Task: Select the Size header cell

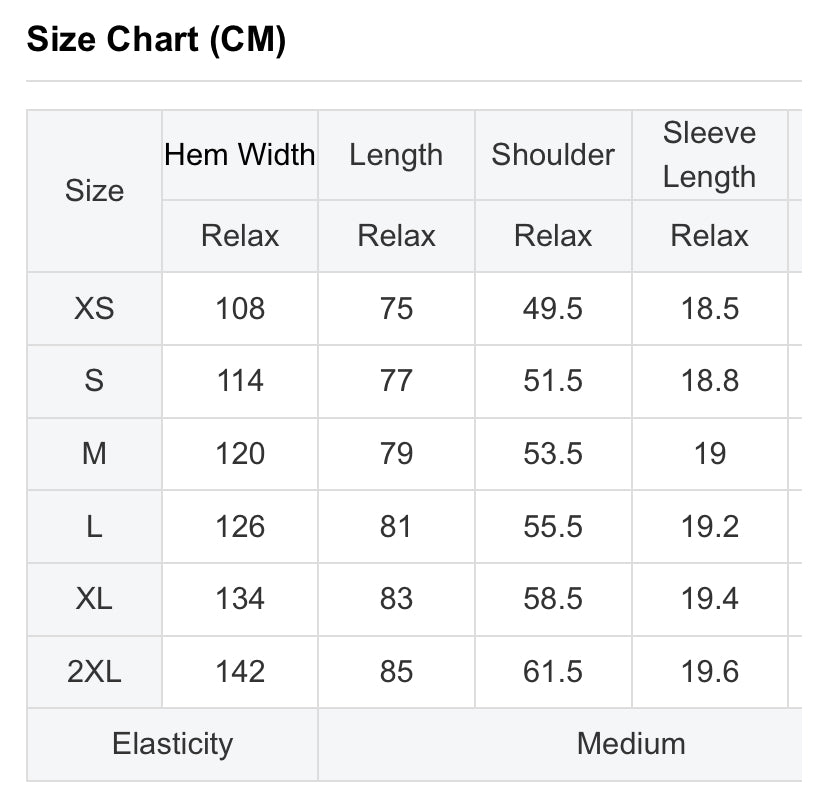Action: [x=95, y=191]
